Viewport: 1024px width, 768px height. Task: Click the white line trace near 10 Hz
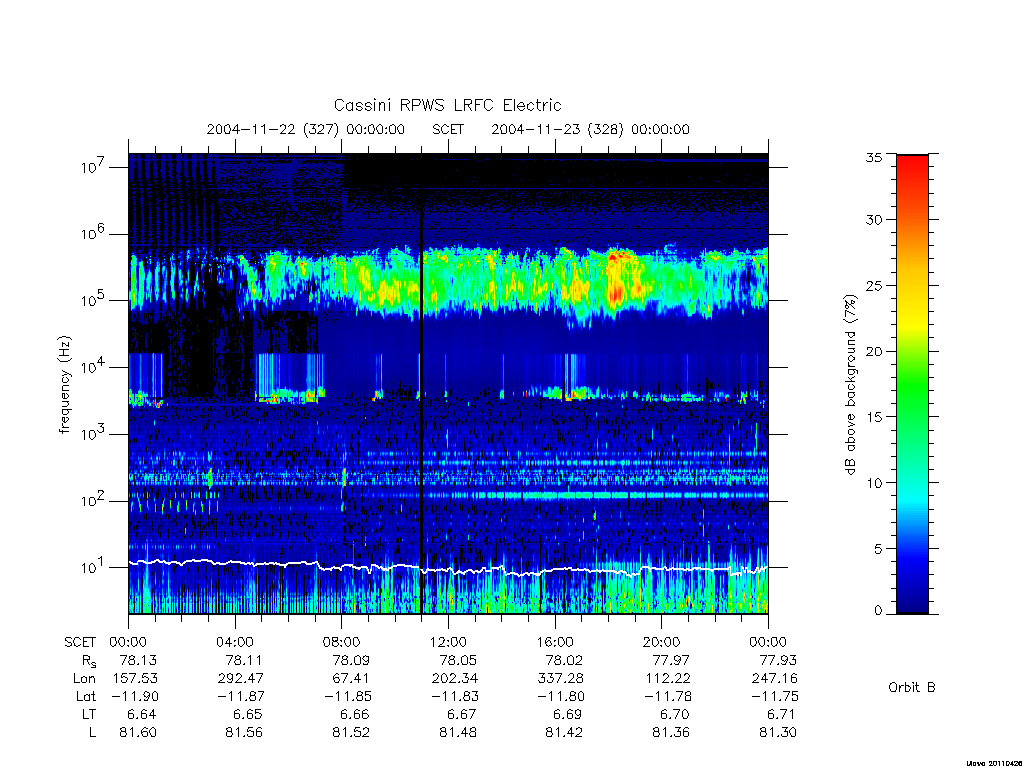(448, 568)
